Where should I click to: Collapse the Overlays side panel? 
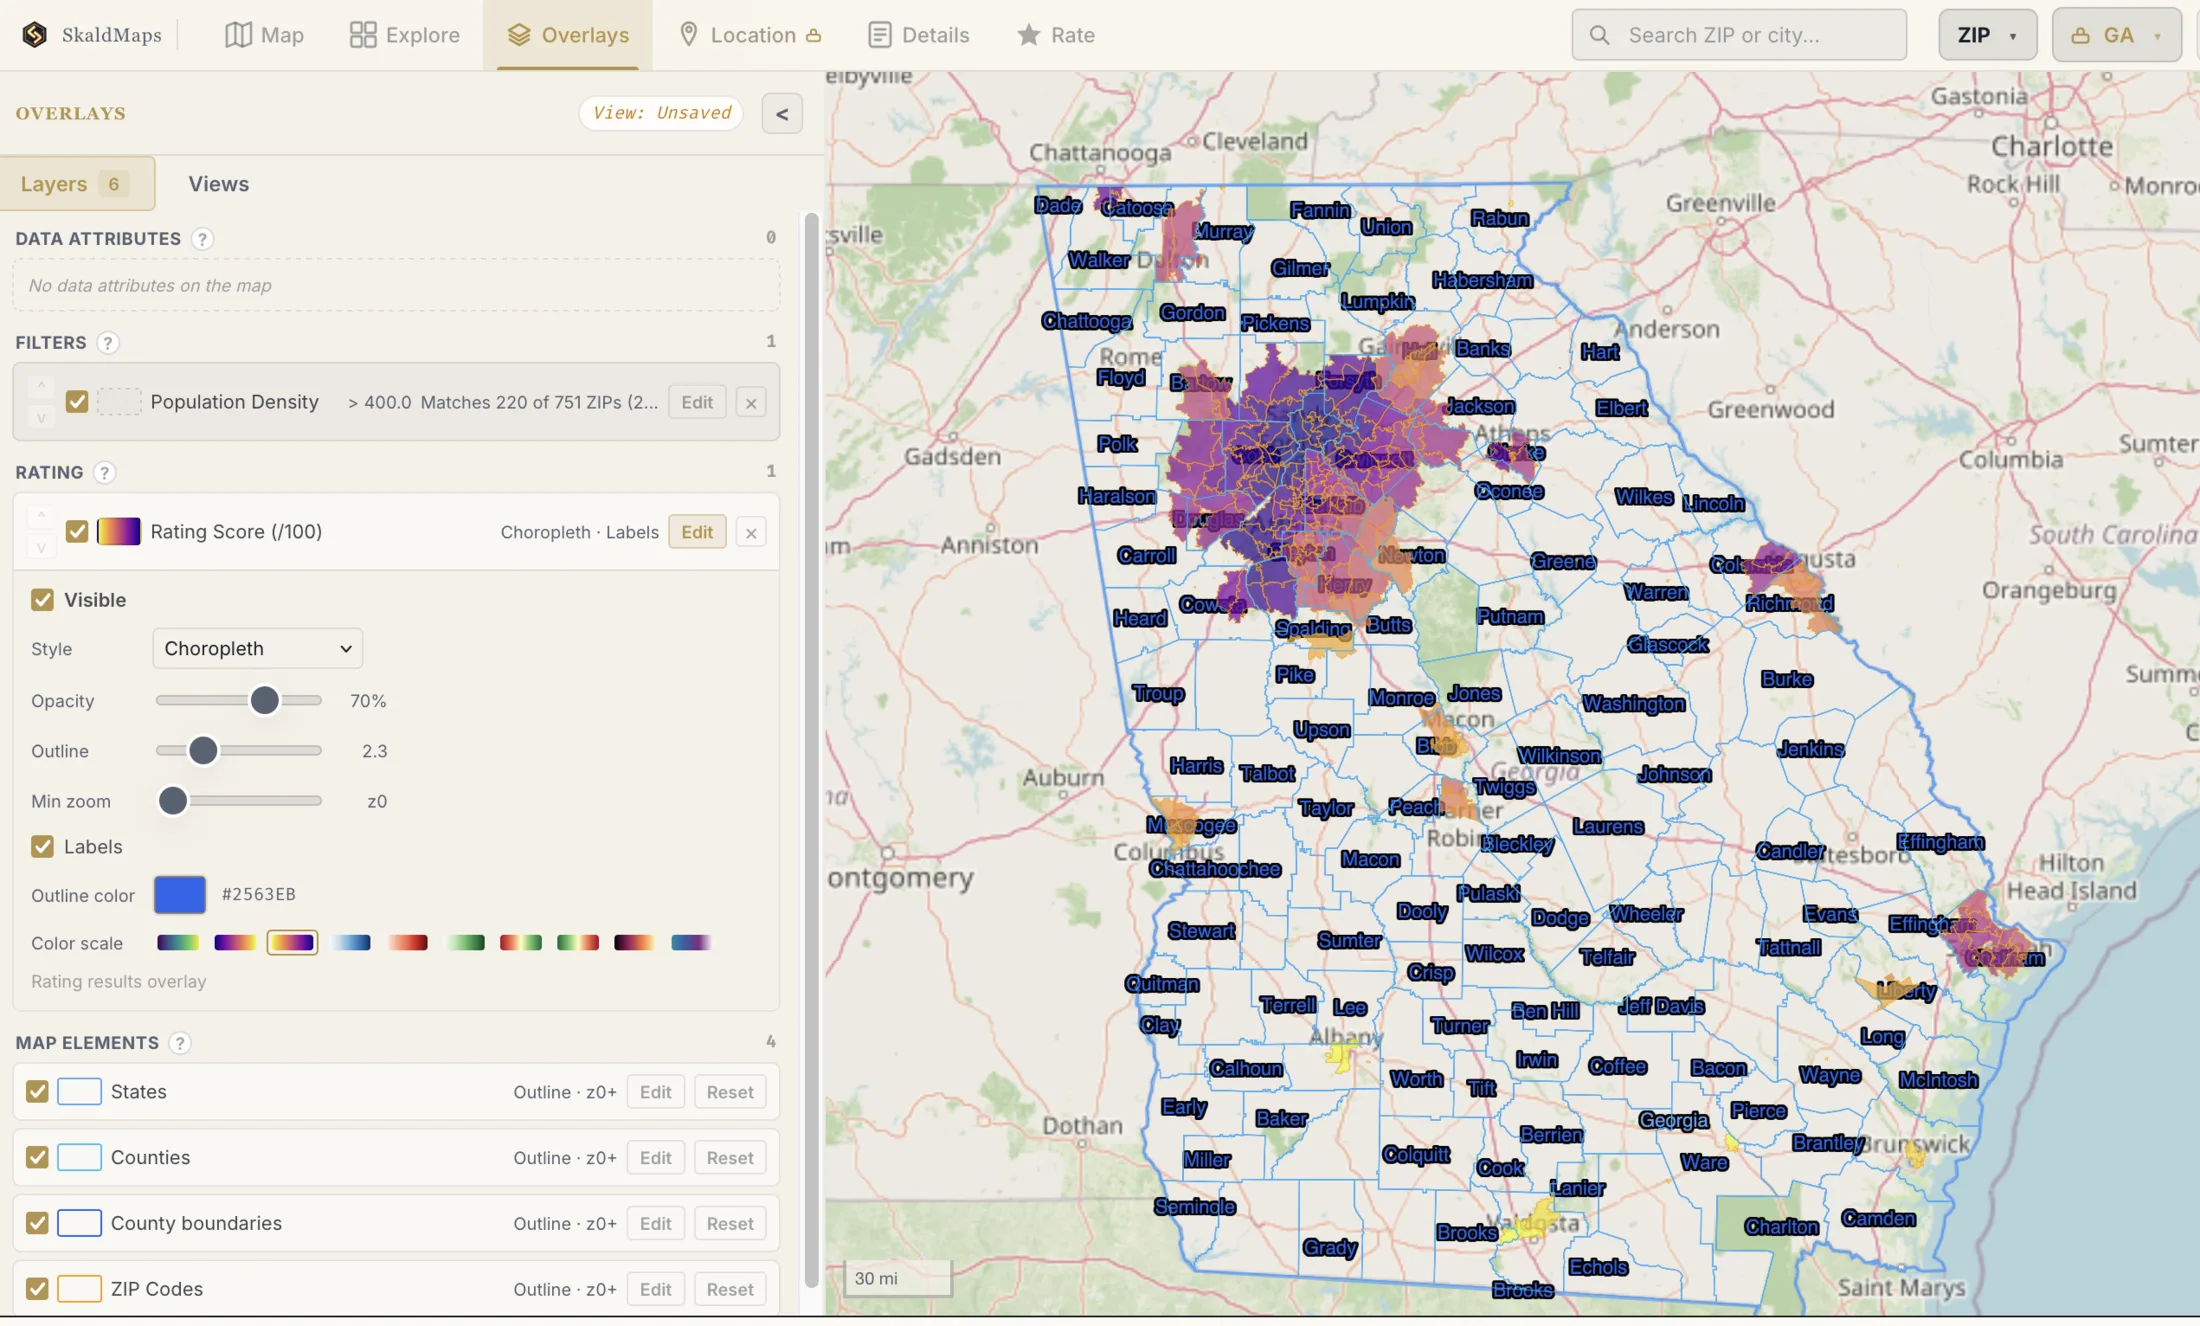point(782,114)
